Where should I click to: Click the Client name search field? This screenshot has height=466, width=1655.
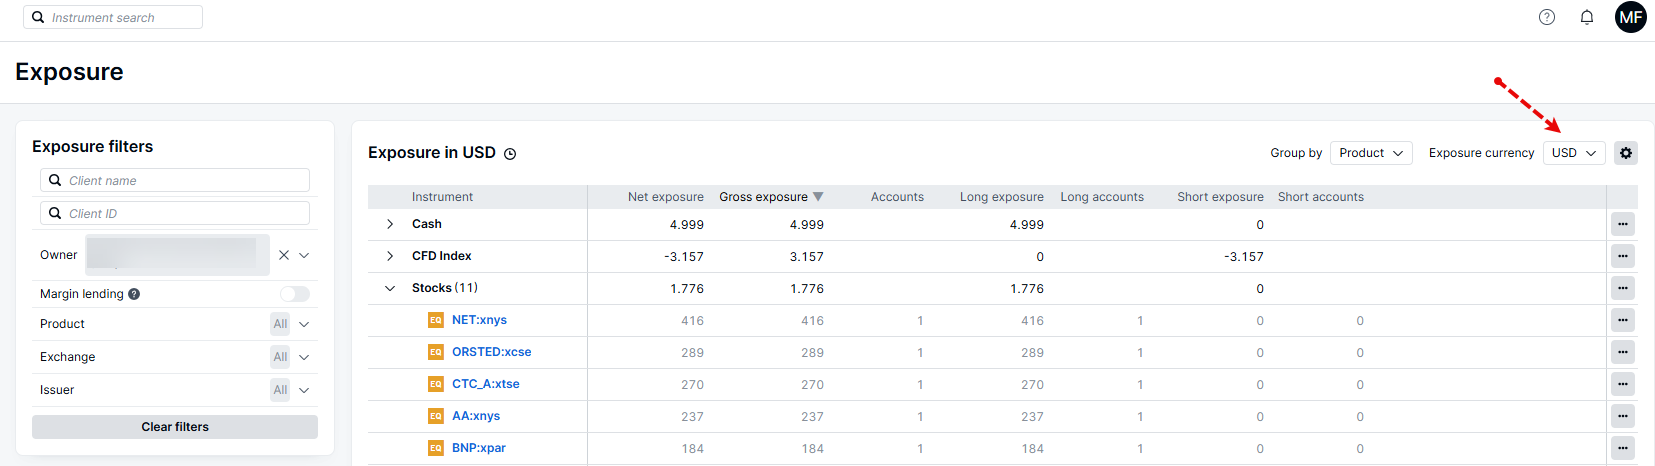click(175, 180)
